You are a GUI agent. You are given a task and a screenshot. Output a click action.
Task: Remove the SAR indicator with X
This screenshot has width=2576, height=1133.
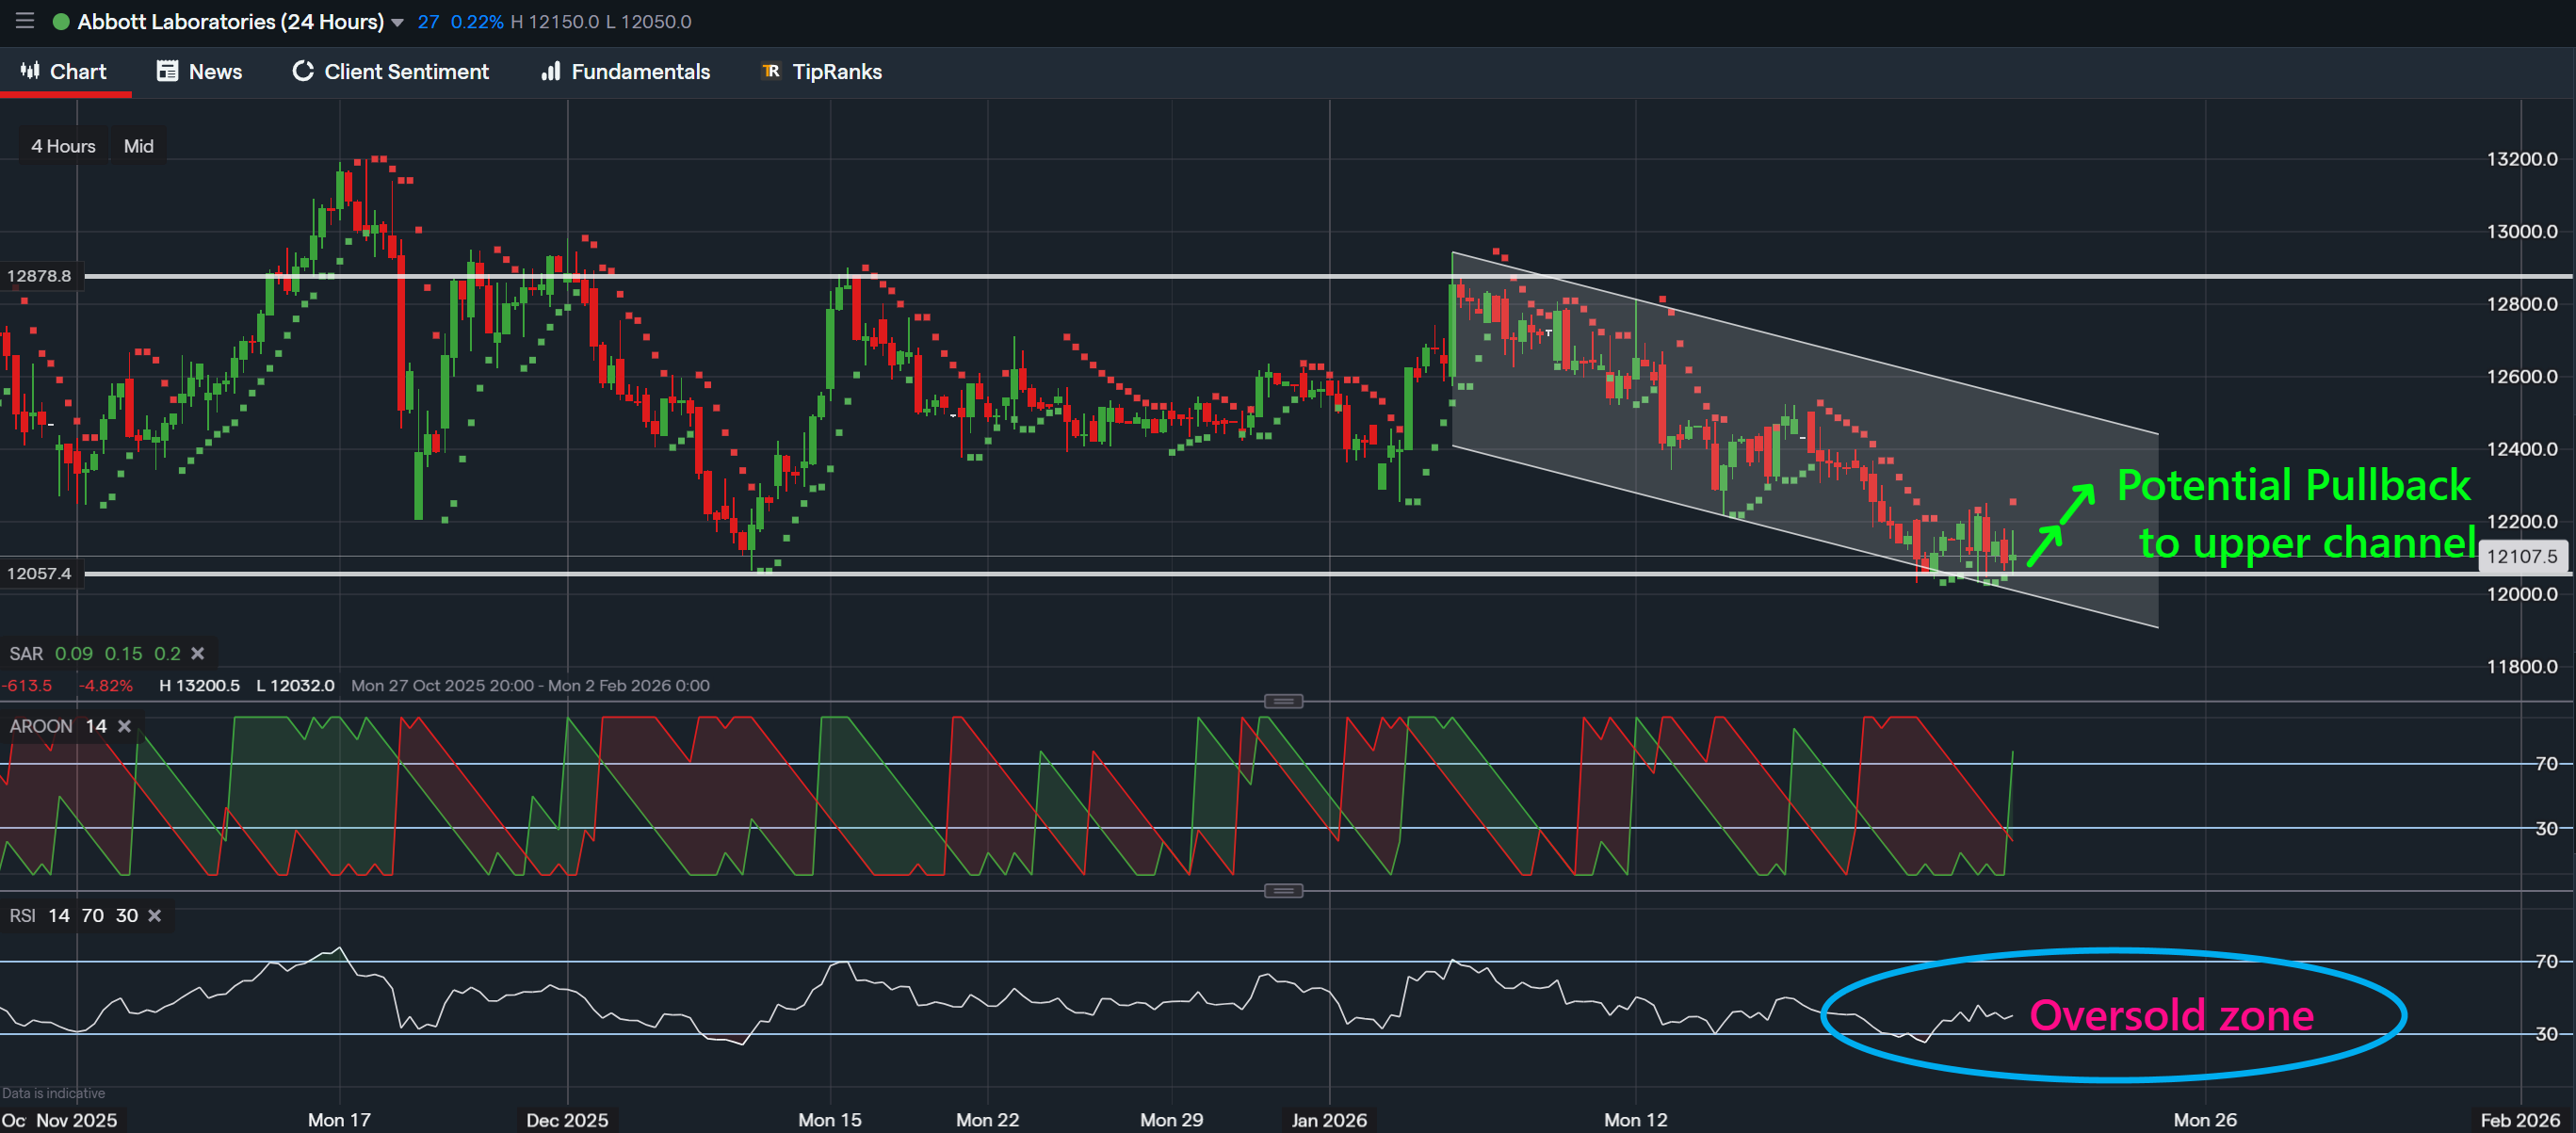(198, 653)
